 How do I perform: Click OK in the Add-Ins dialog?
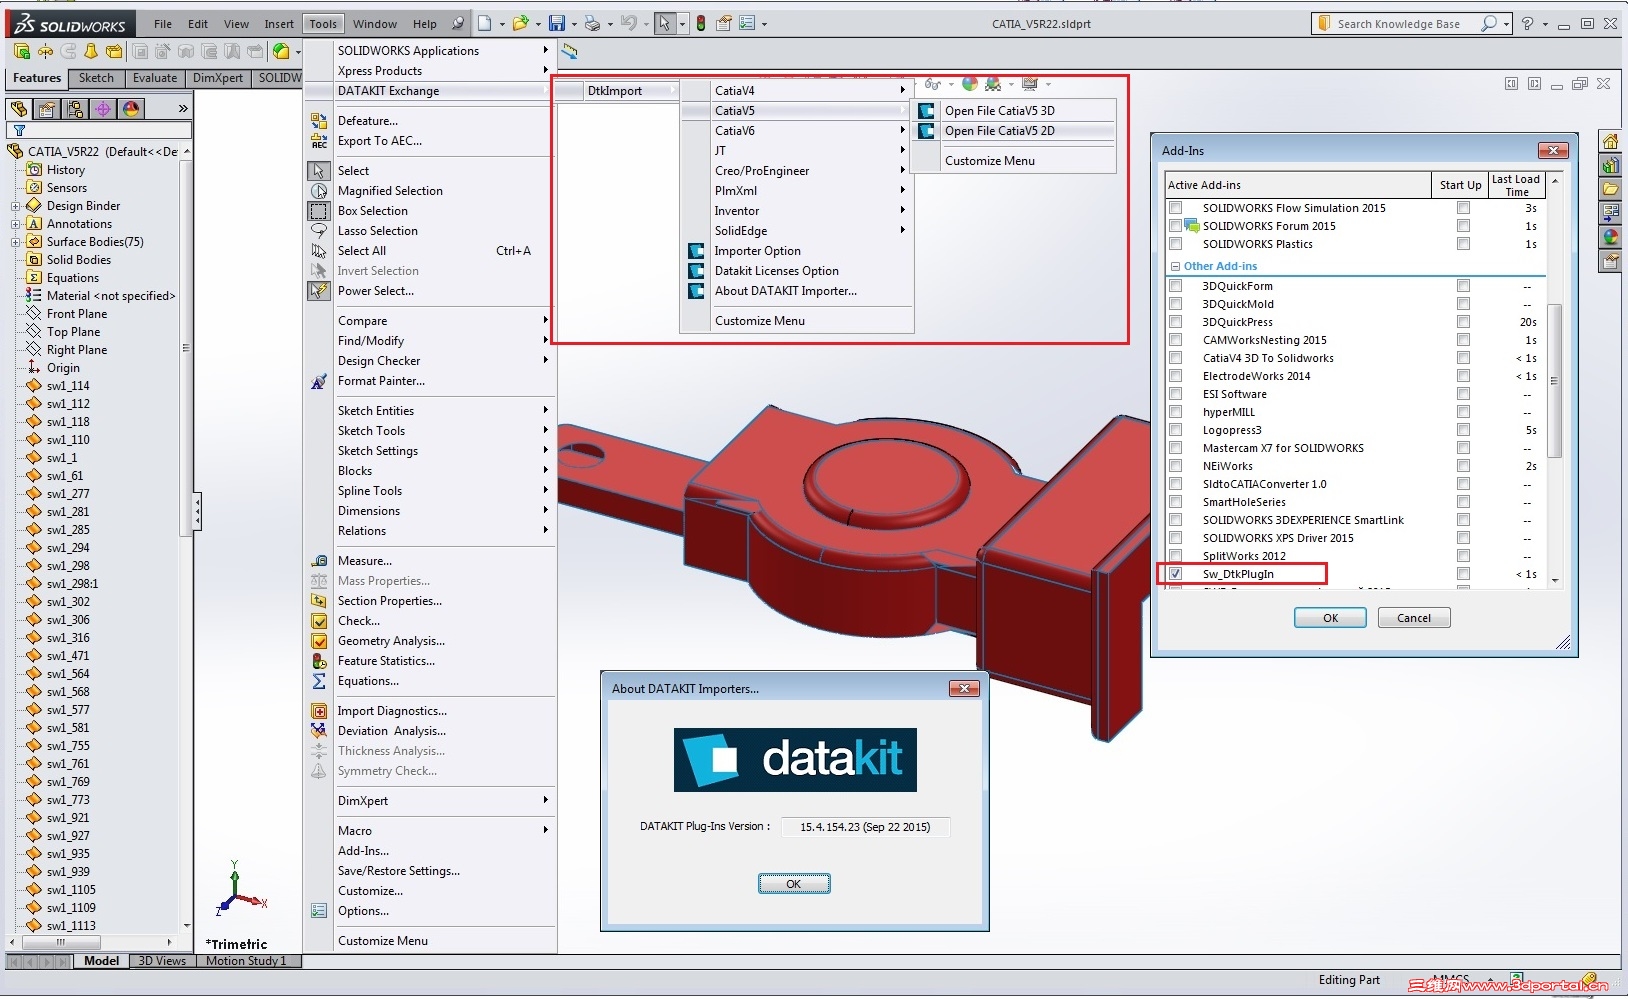tap(1330, 618)
